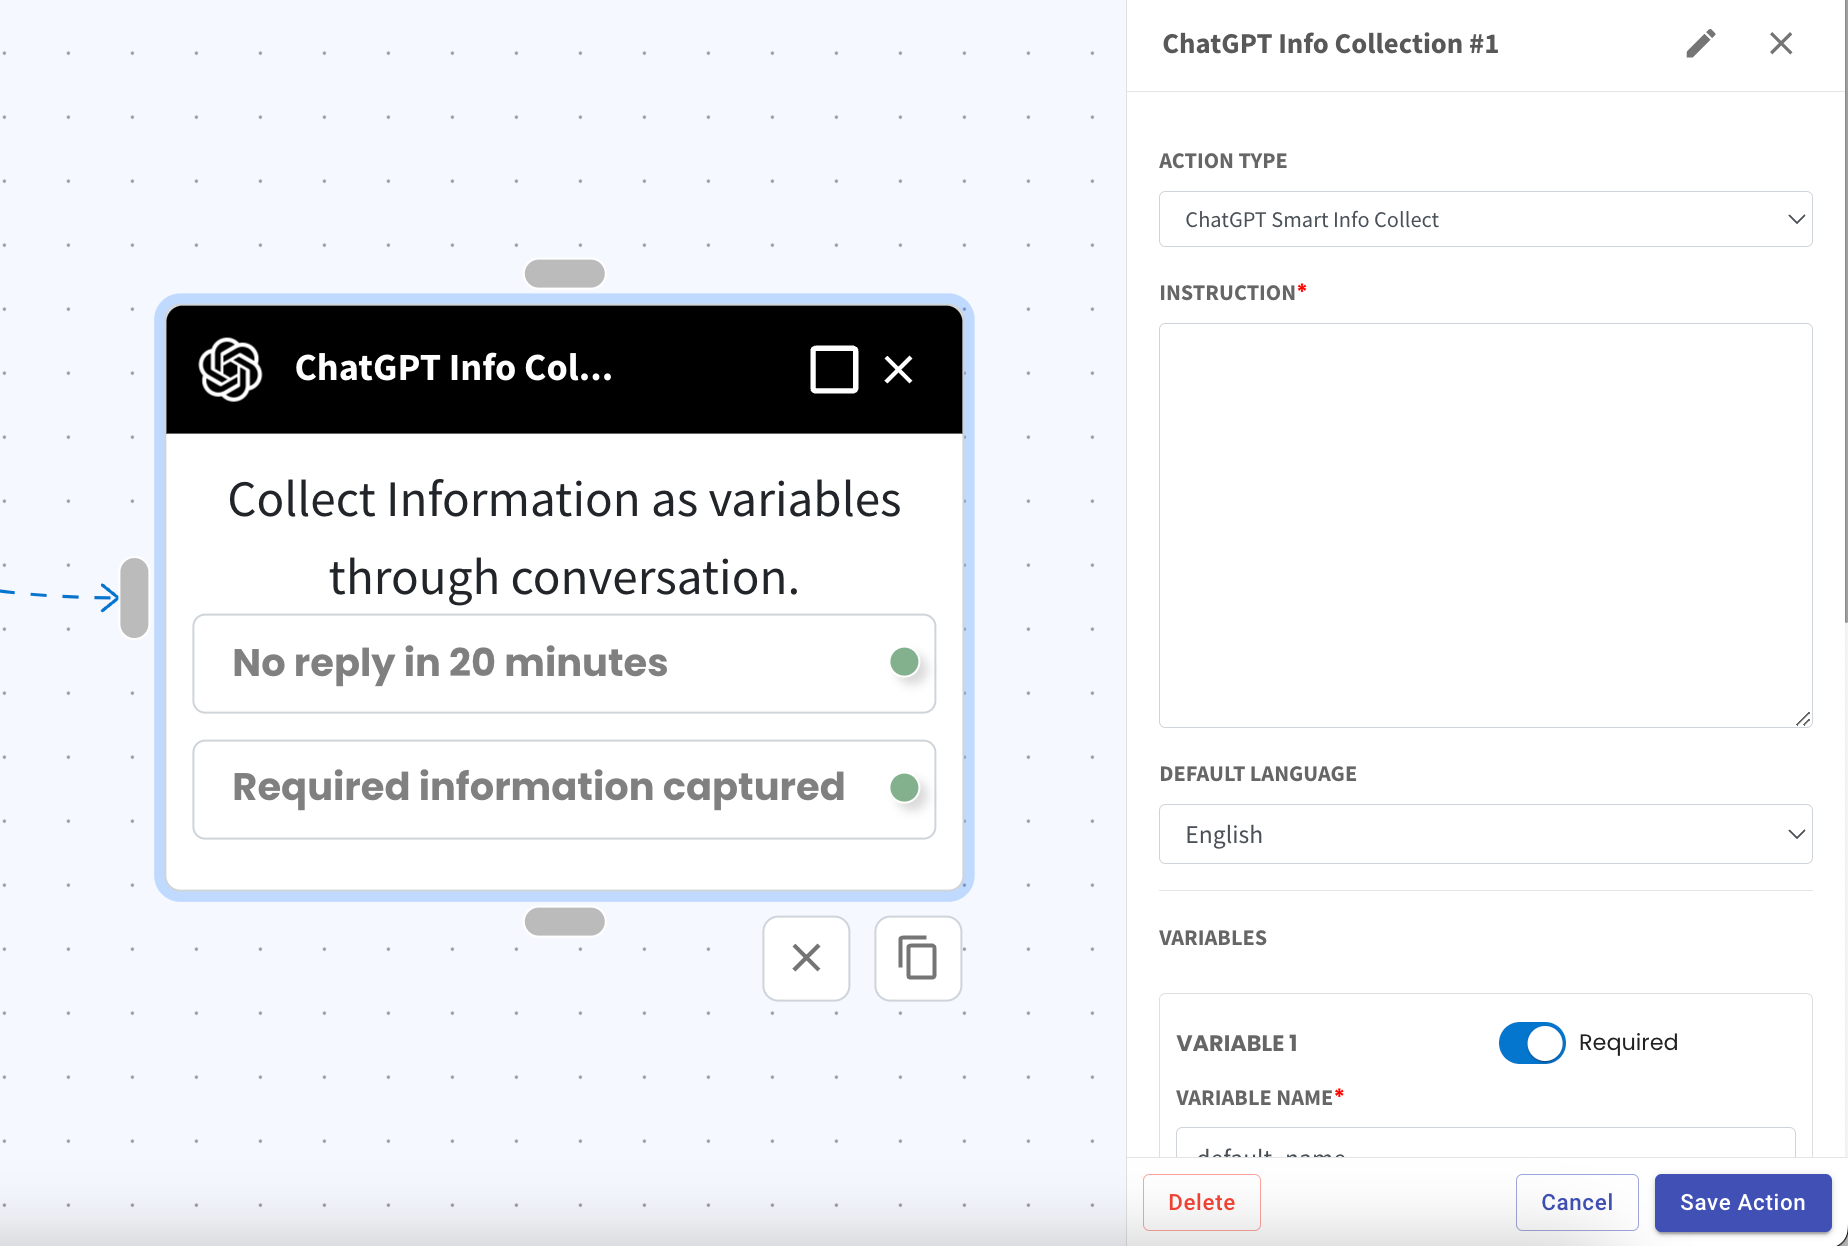Click the green dot on Required information captured

point(904,788)
